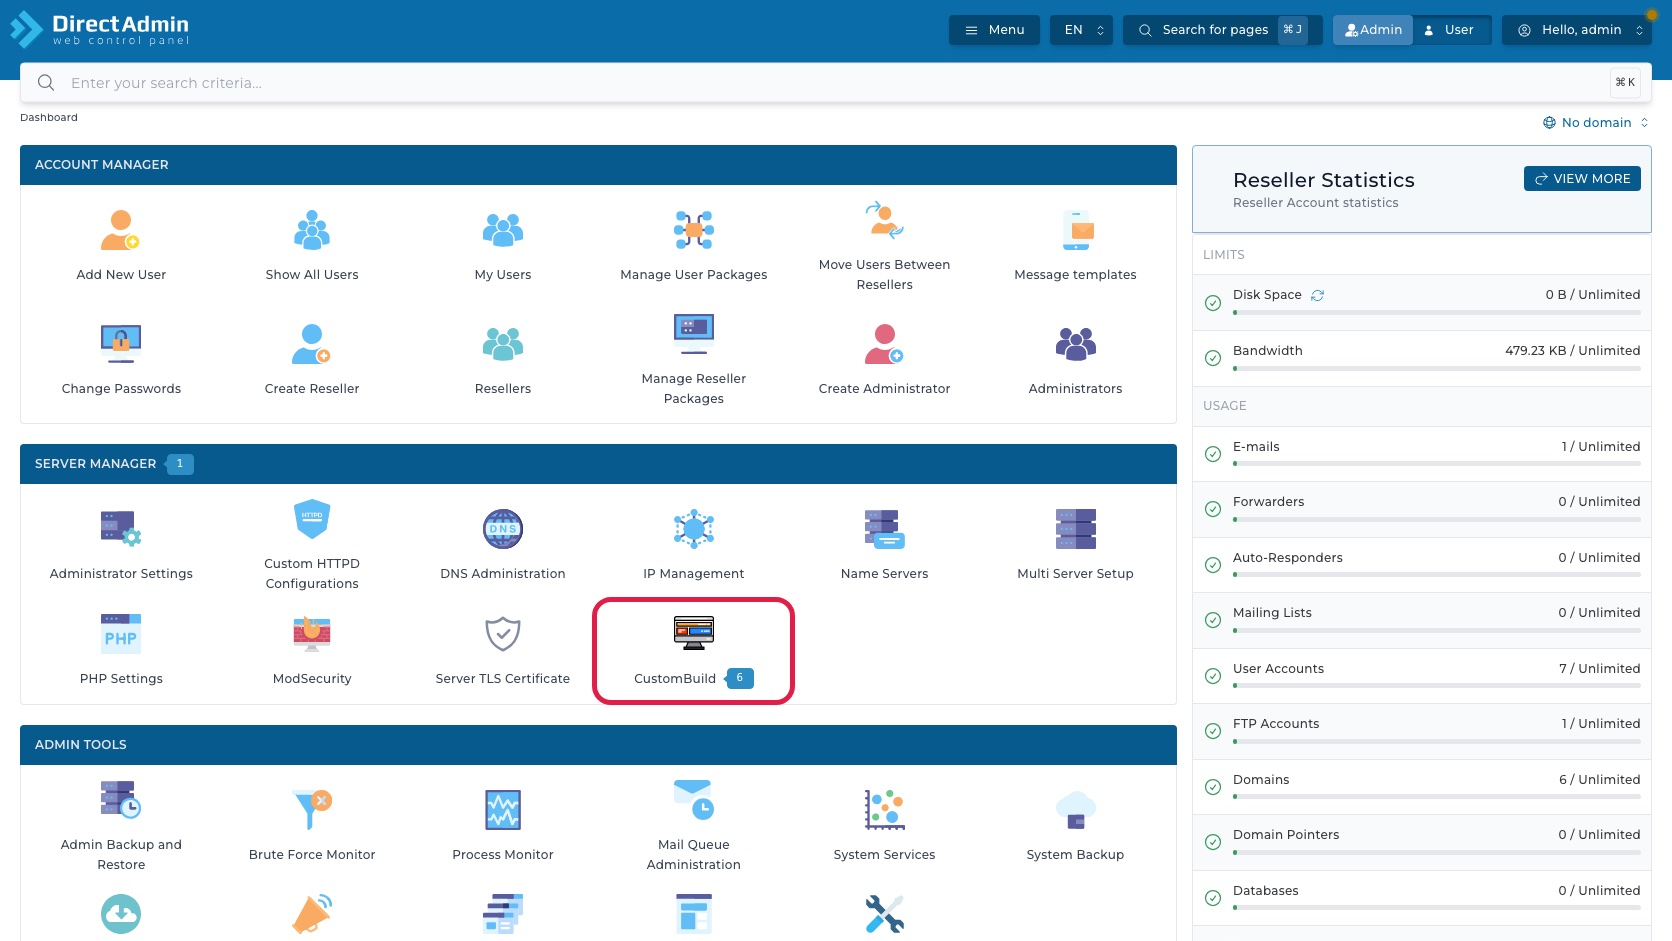Screen dimensions: 1672x941
Task: Open Create Reseller icon
Action: 312,344
